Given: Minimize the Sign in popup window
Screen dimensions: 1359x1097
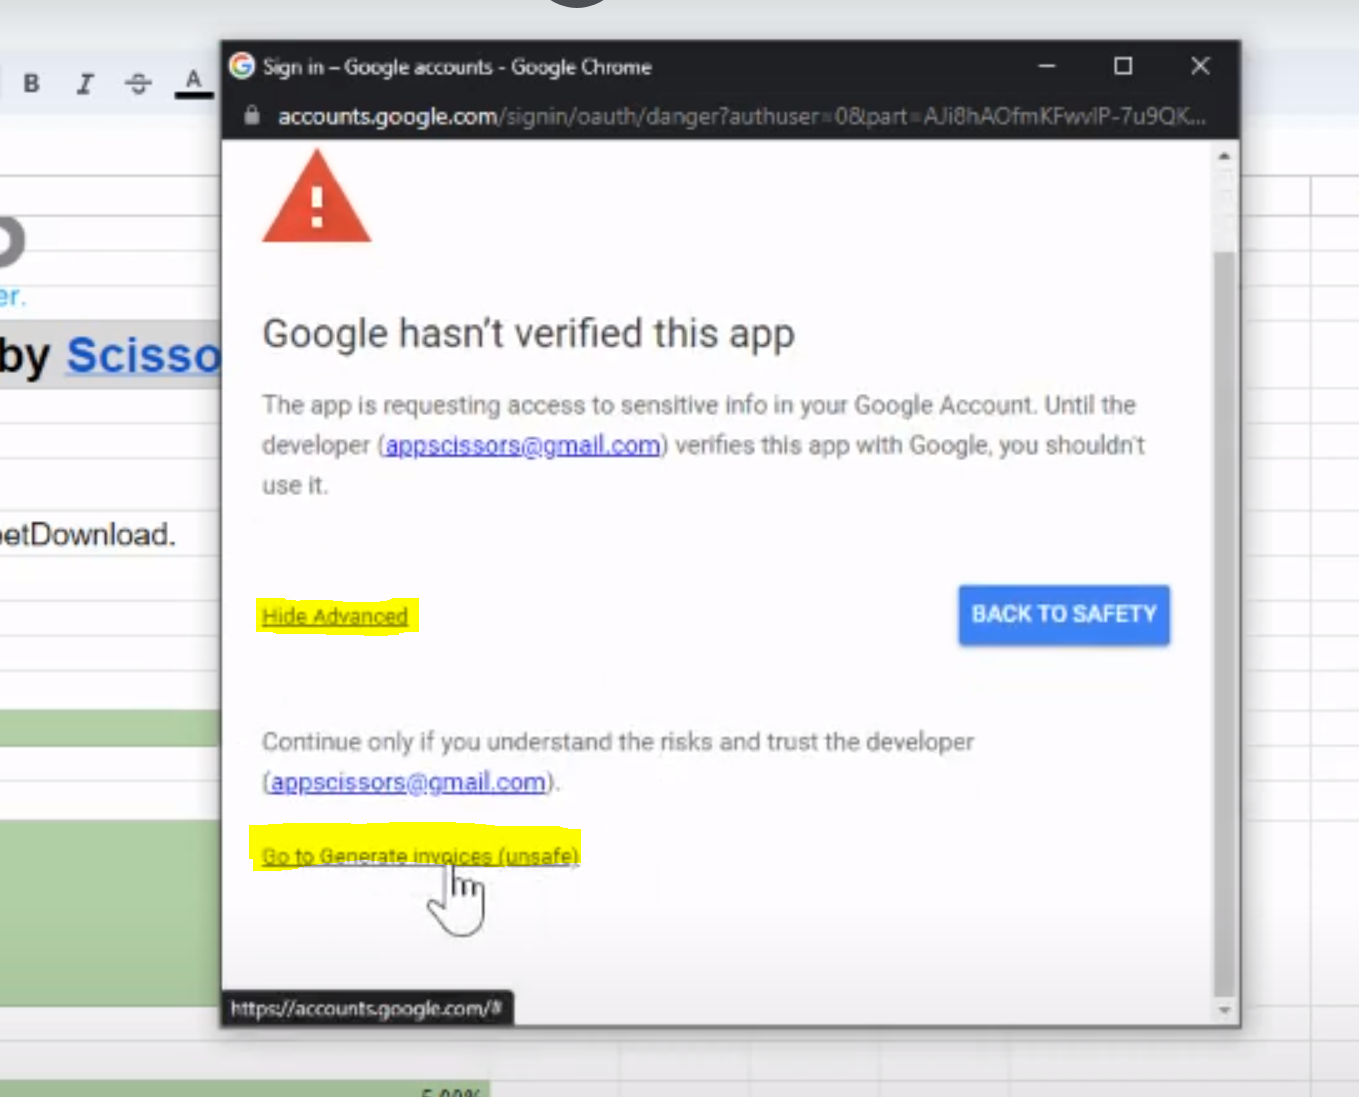Looking at the screenshot, I should pyautogui.click(x=1047, y=66).
